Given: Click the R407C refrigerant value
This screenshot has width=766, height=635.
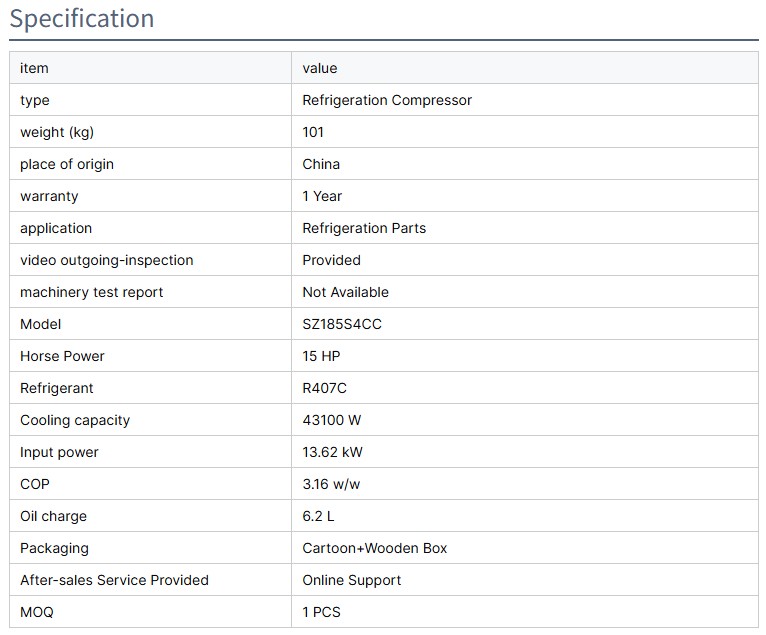Looking at the screenshot, I should [x=324, y=388].
